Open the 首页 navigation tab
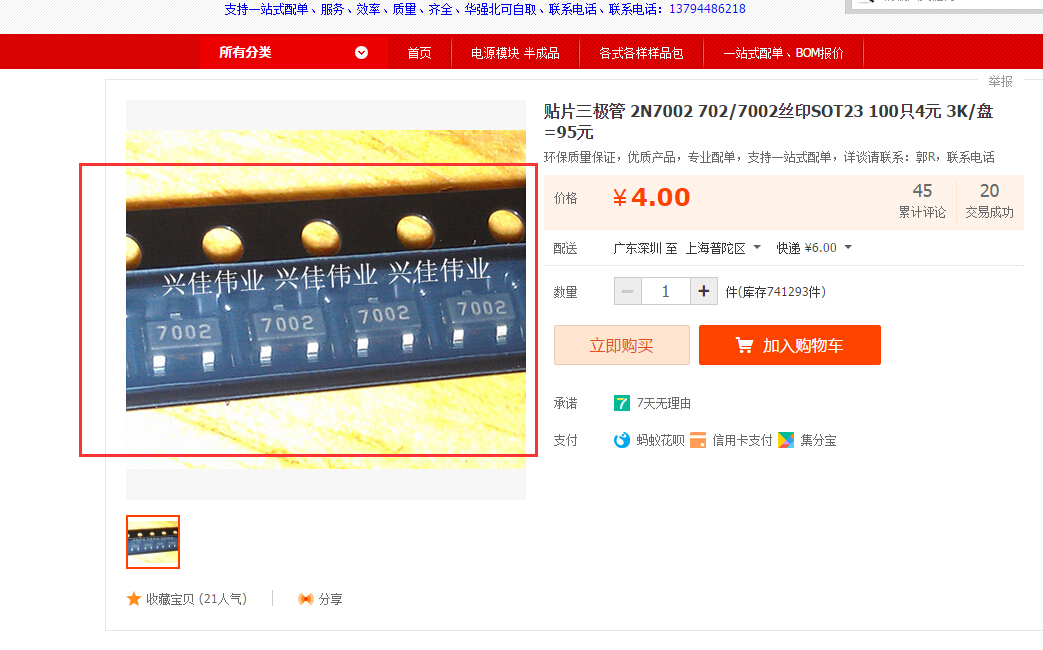Image resolution: width=1043 pixels, height=650 pixels. point(419,53)
